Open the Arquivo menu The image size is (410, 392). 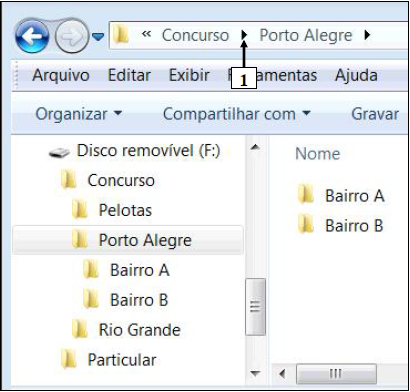(x=61, y=75)
